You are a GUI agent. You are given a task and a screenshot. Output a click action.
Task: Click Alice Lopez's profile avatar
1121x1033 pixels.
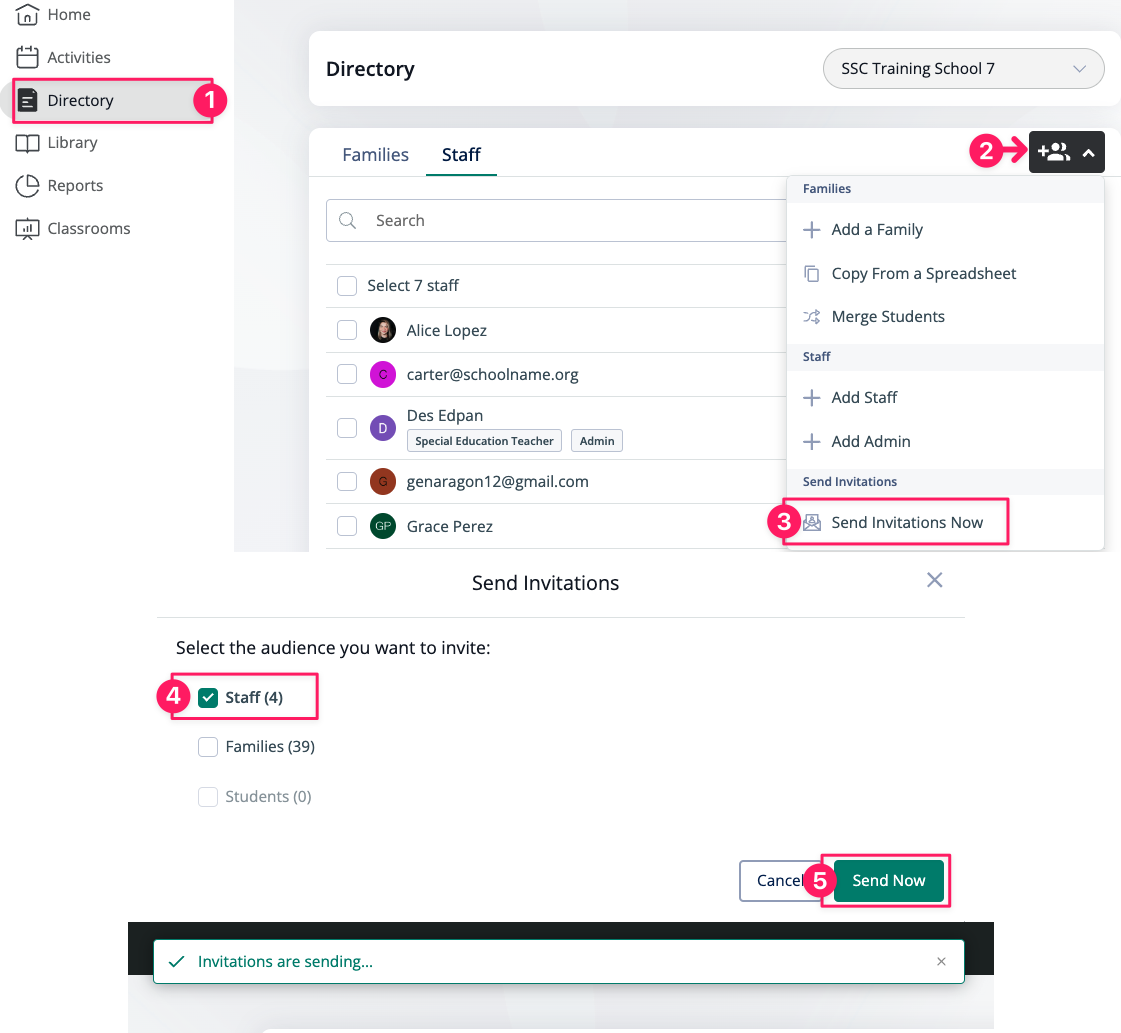(x=382, y=330)
